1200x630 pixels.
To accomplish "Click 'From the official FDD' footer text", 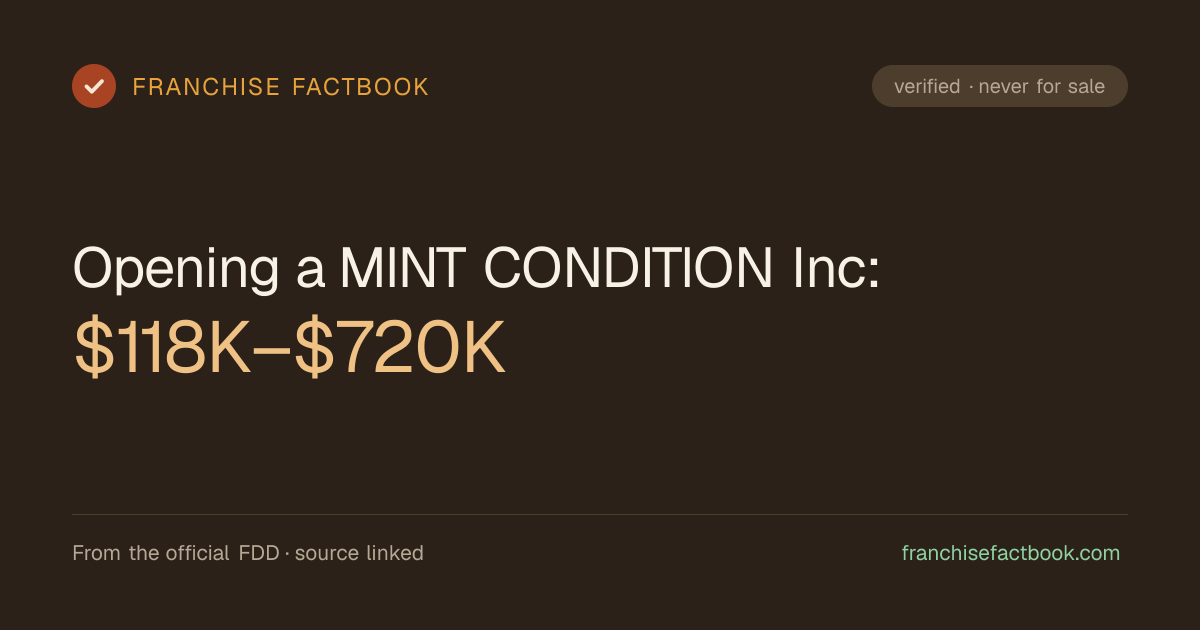I will coord(176,553).
